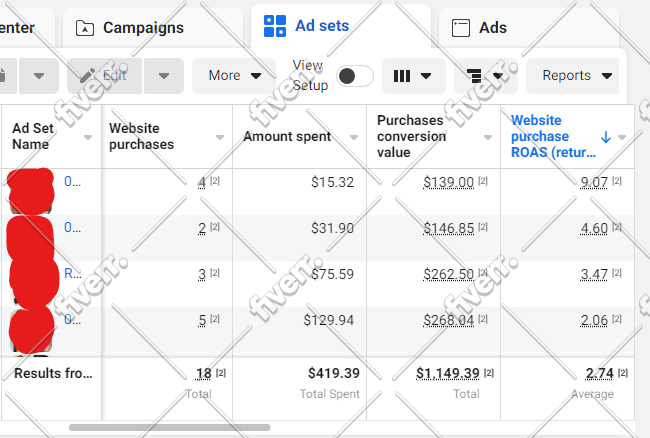The width and height of the screenshot is (650, 438).
Task: Click the breakdown rows icon
Action: click(x=474, y=76)
